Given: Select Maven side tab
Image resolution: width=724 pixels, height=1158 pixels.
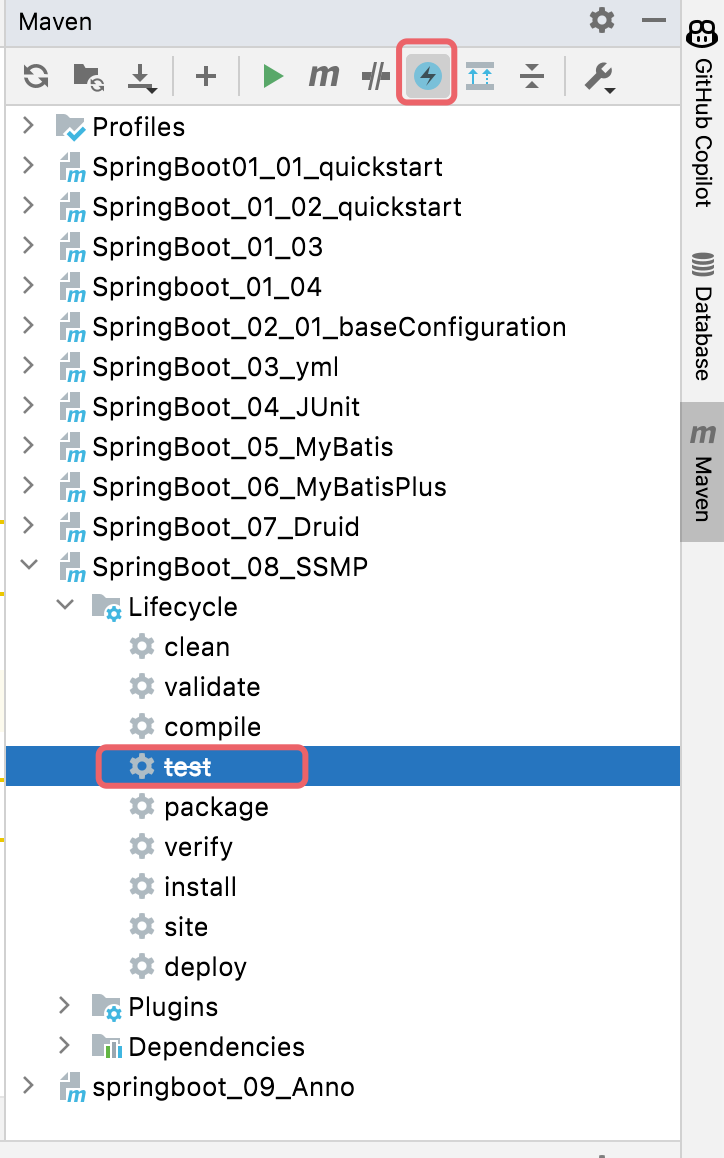Looking at the screenshot, I should click(703, 472).
